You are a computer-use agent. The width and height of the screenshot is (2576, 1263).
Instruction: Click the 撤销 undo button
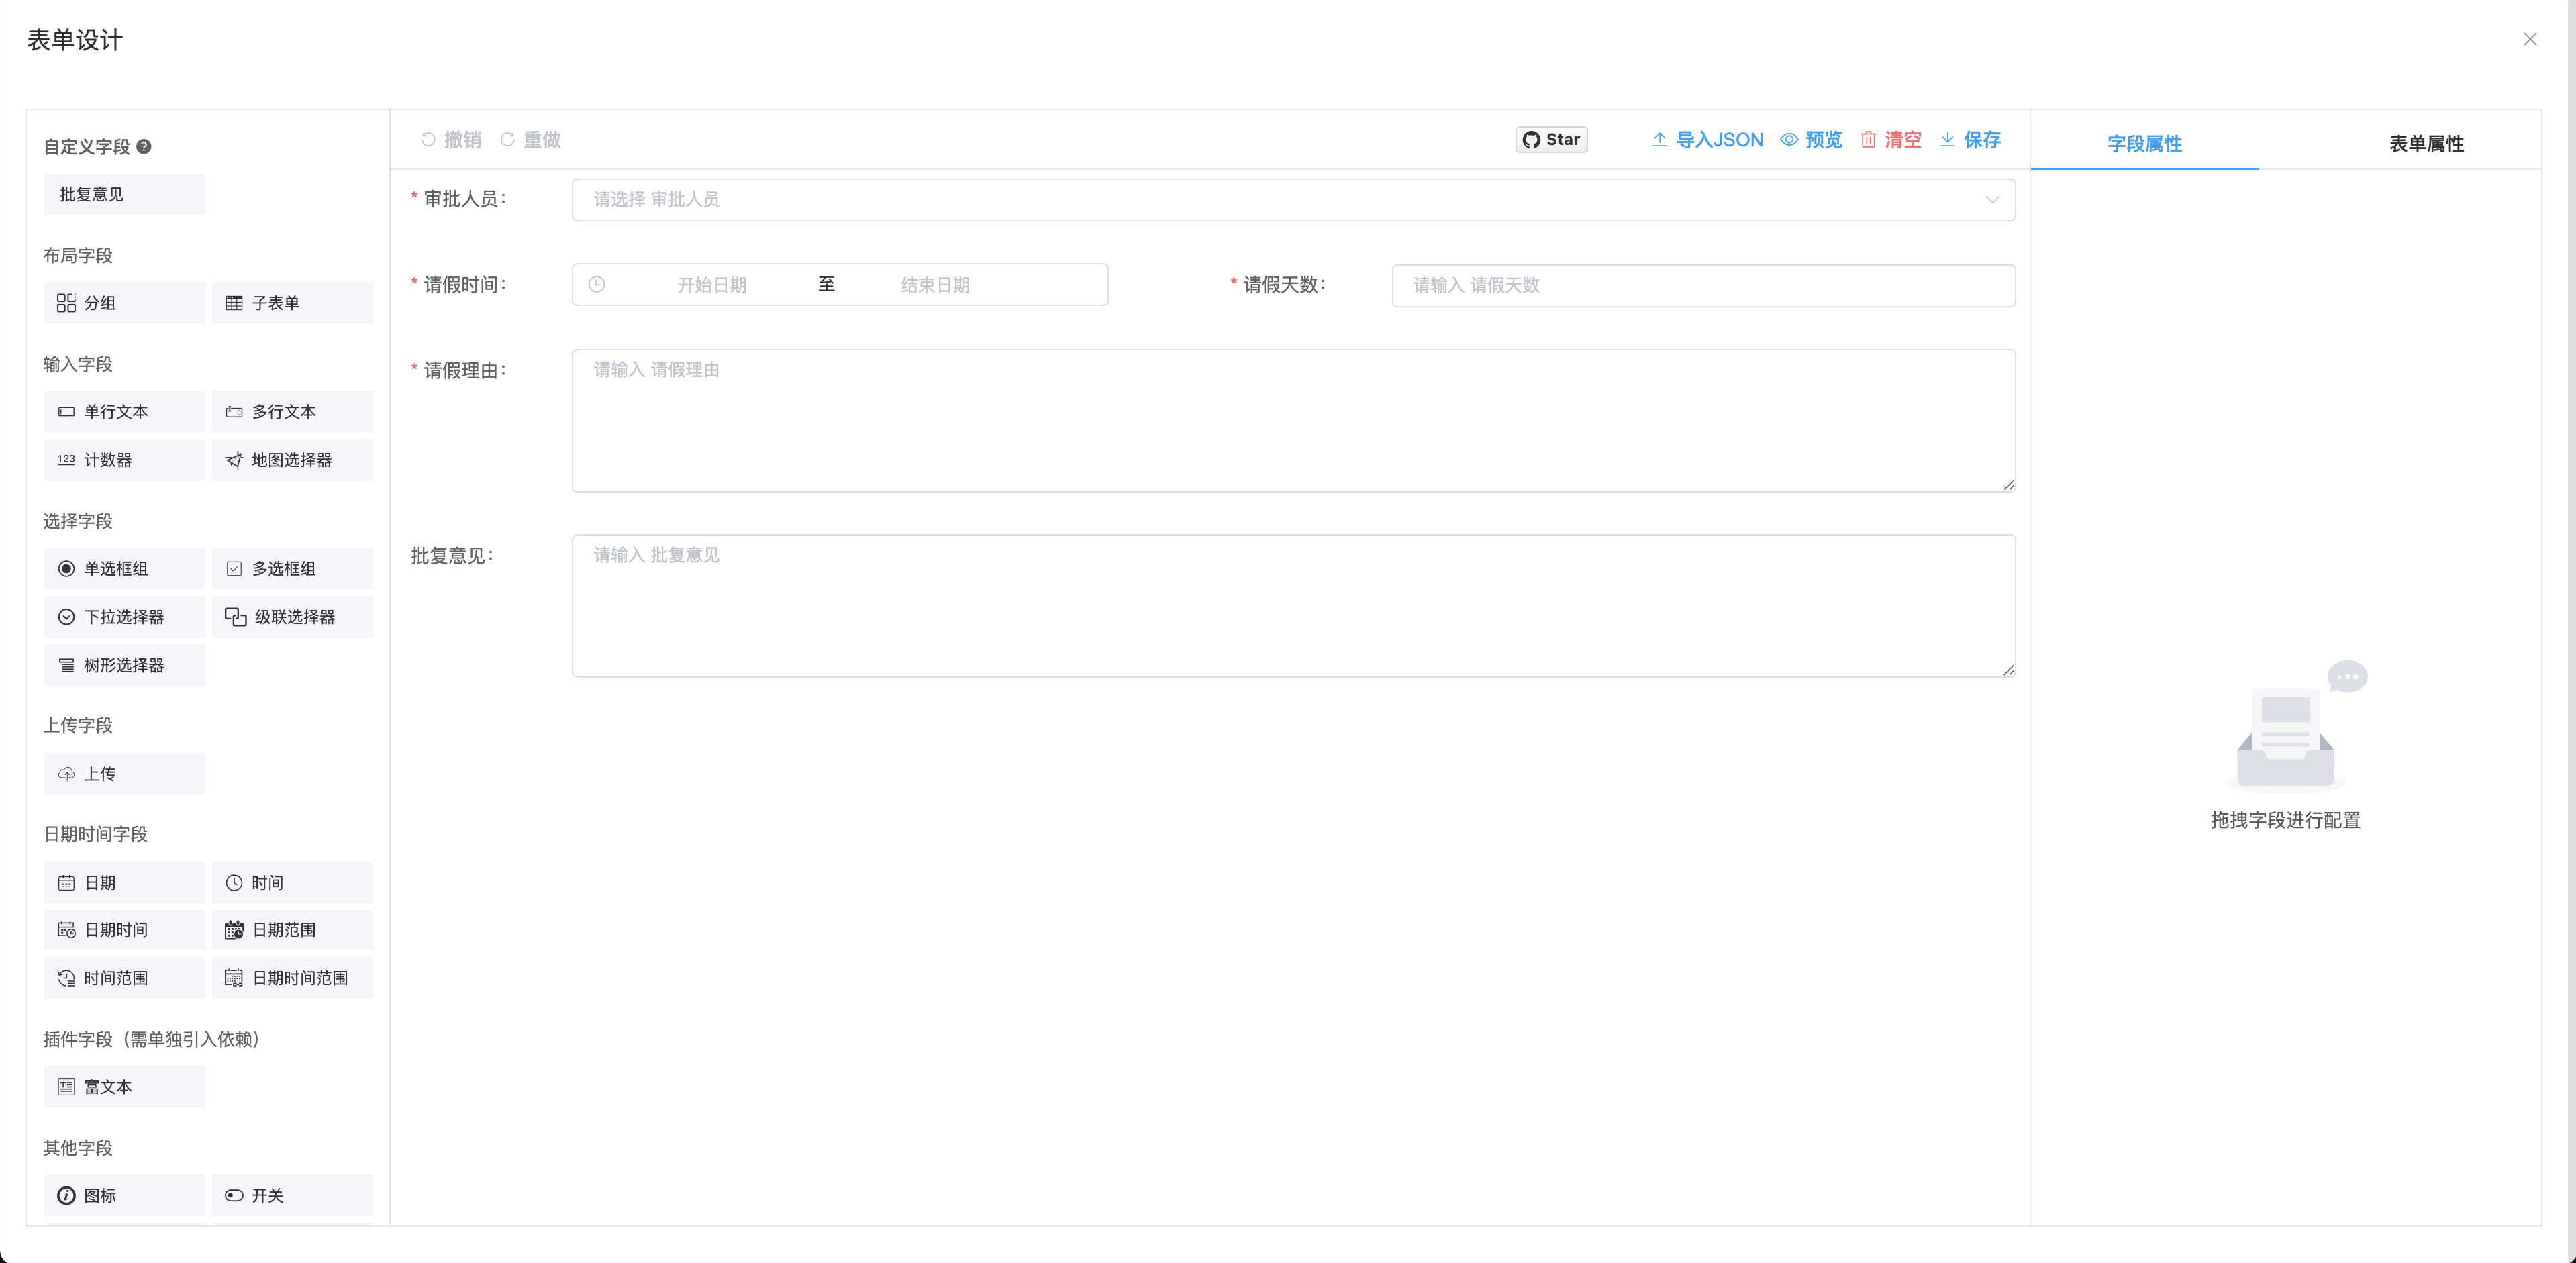coord(451,139)
